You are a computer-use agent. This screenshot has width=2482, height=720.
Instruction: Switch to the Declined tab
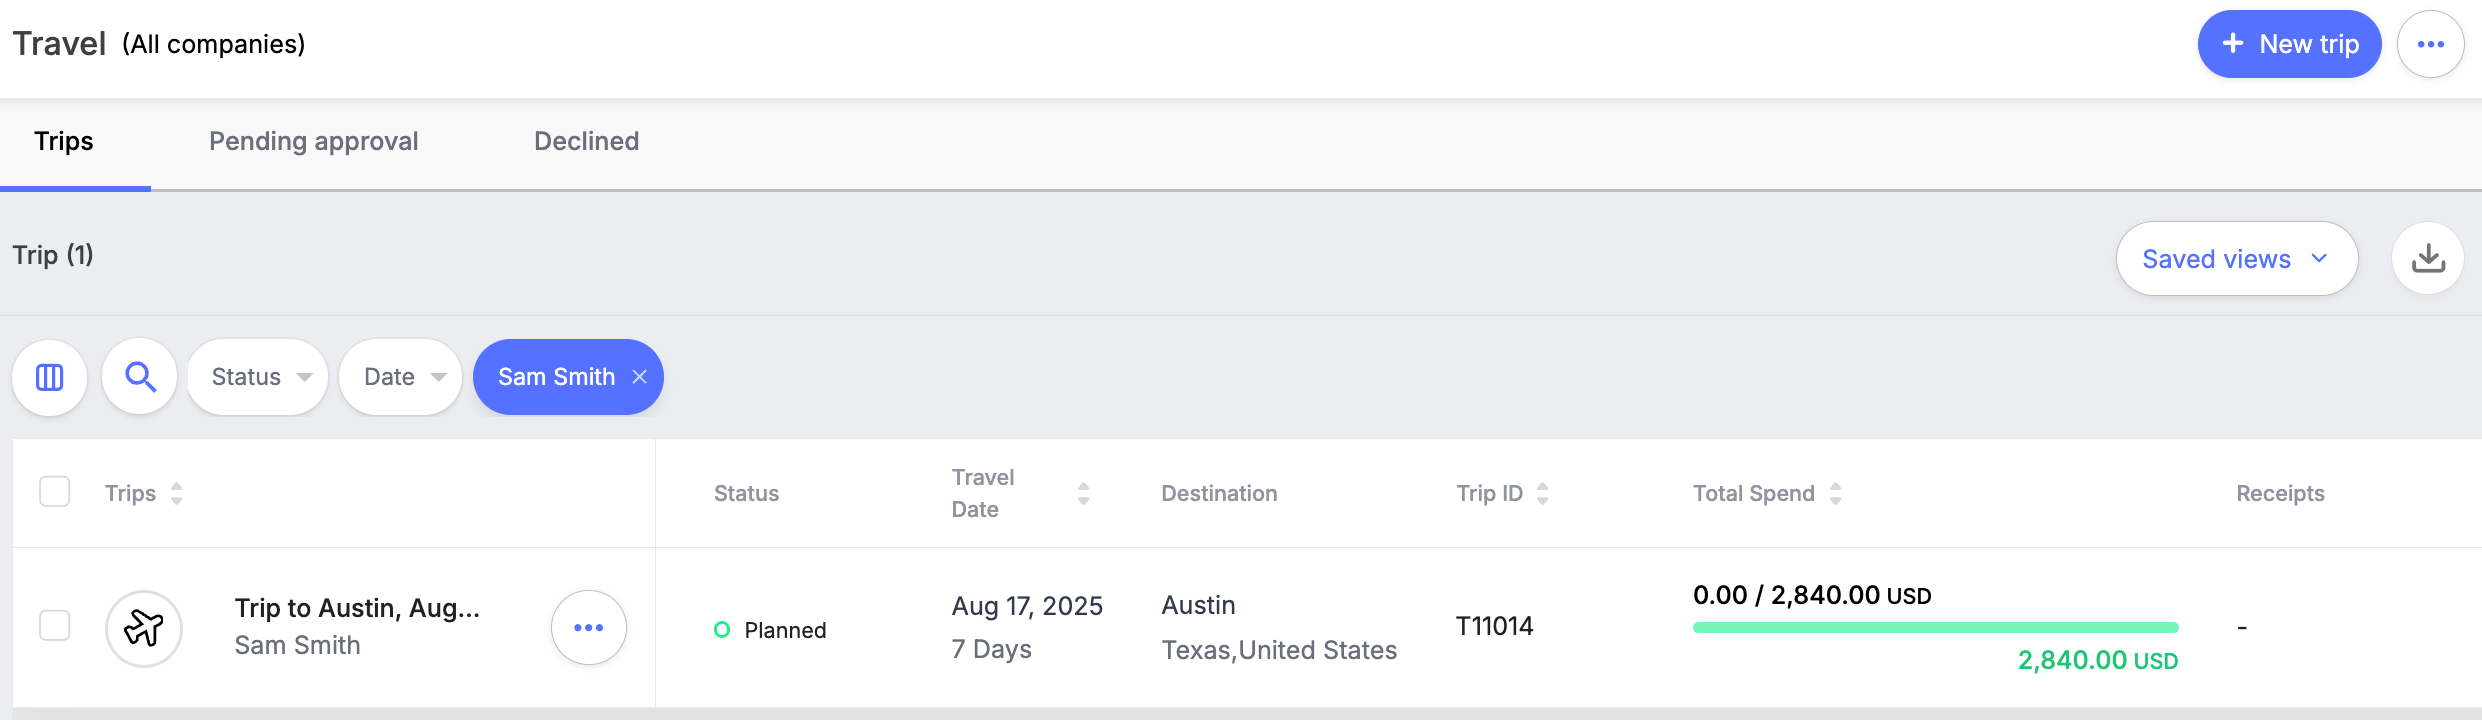[587, 141]
